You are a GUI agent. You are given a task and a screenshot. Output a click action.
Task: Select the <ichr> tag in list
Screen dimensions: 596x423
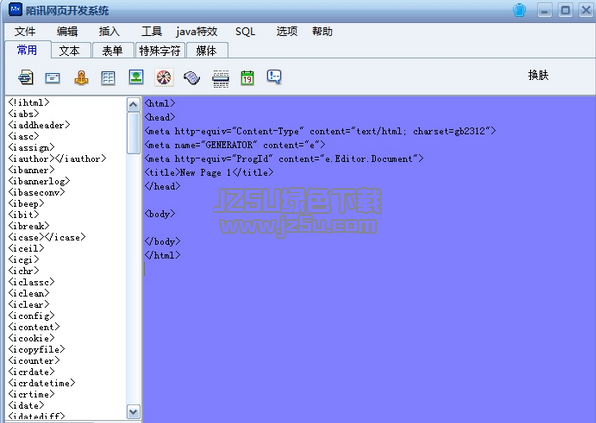coord(24,271)
